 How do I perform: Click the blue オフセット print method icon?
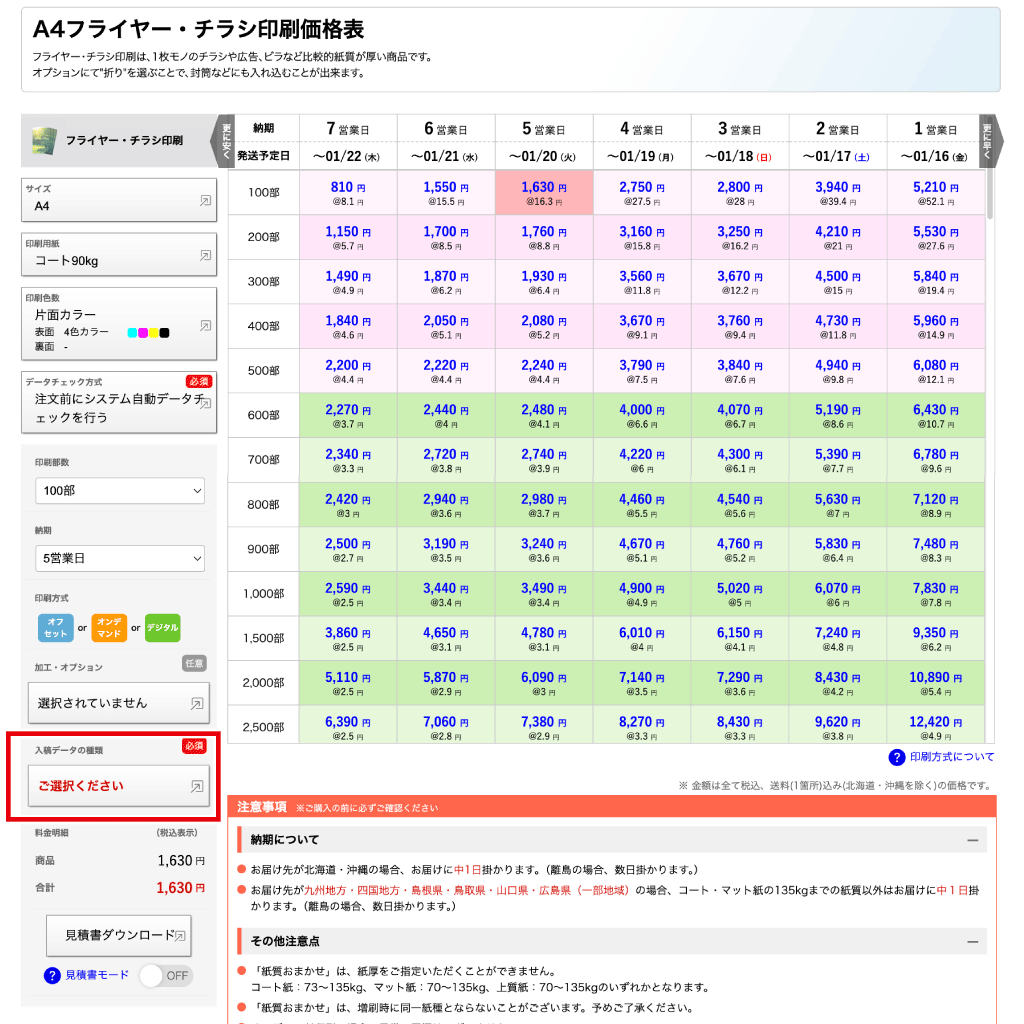[56, 628]
